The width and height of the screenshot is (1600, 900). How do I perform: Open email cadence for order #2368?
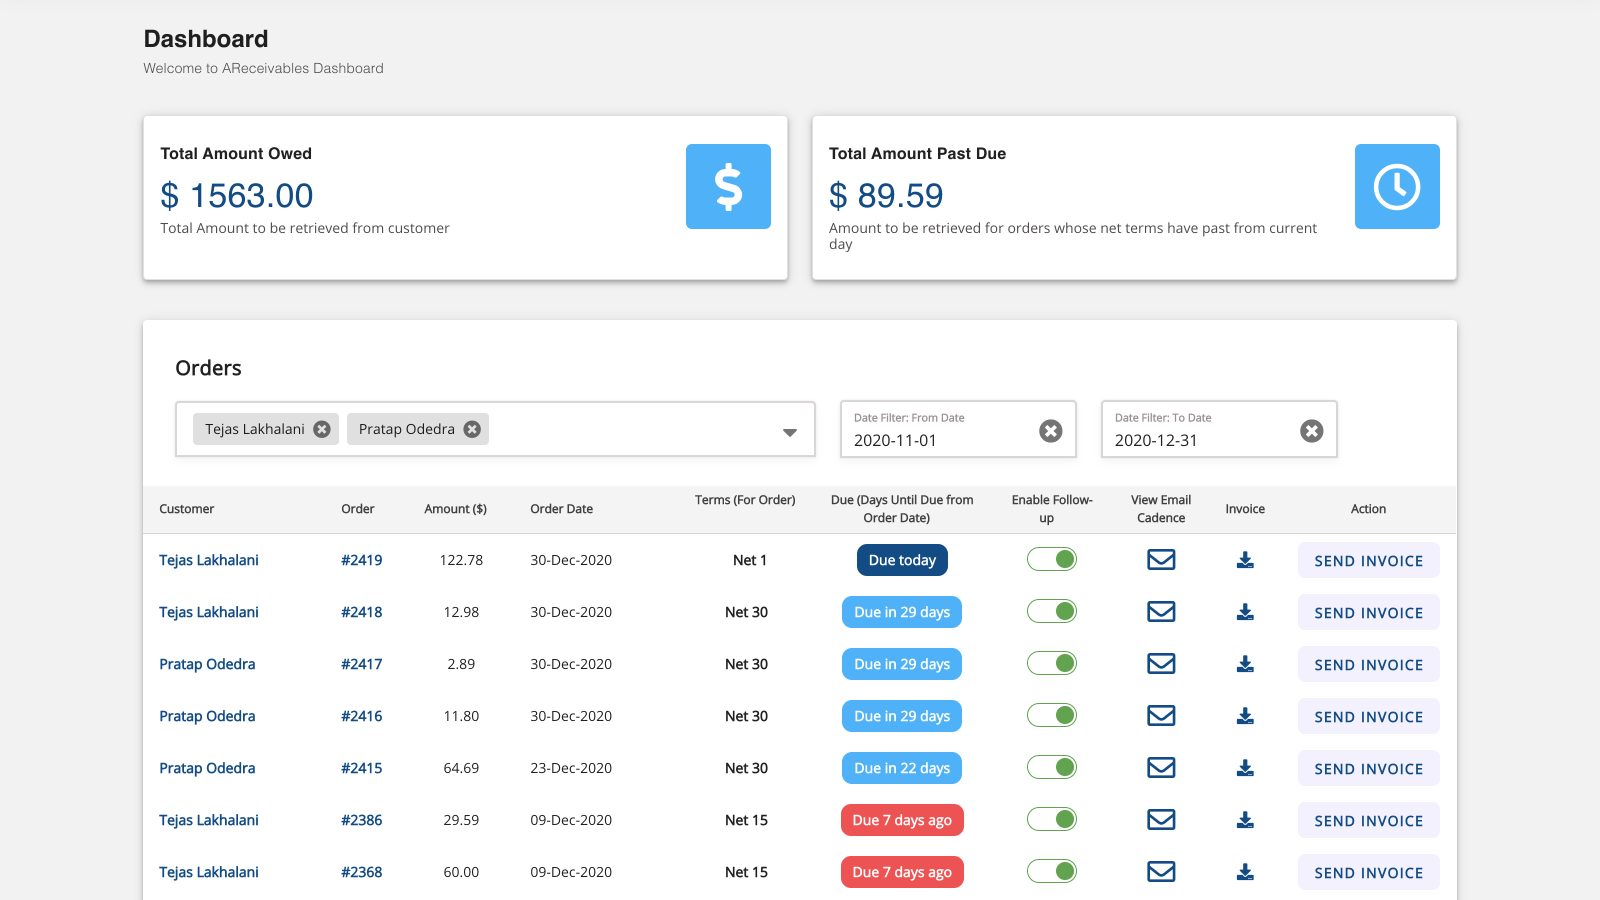(1160, 872)
